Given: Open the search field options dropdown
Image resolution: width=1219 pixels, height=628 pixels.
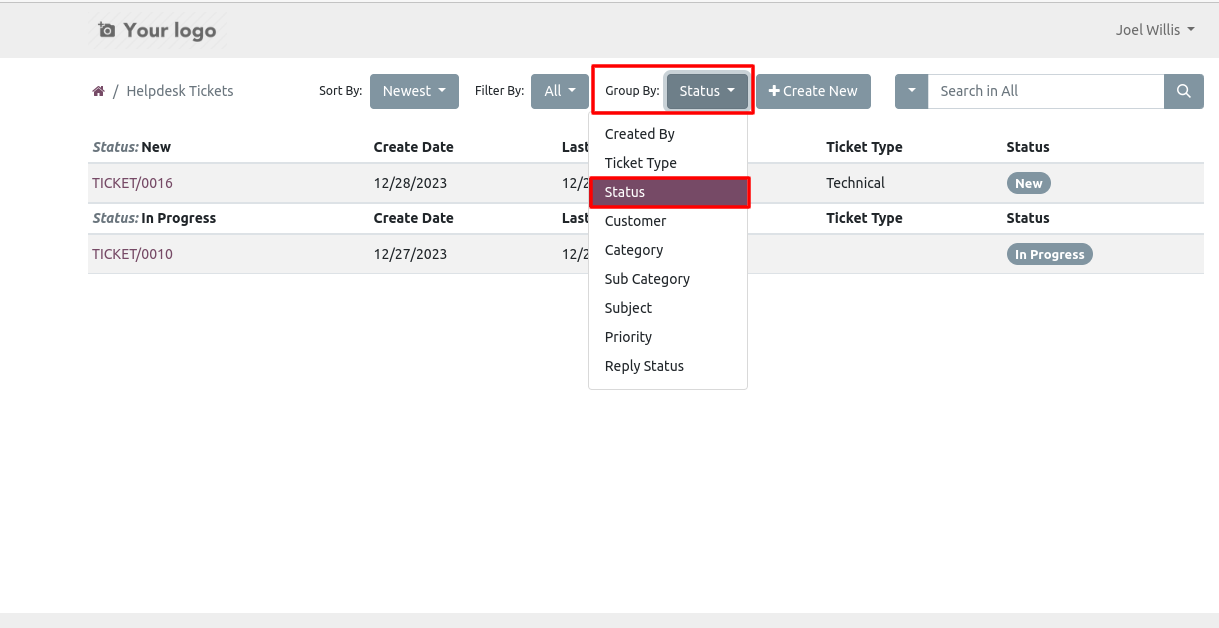Looking at the screenshot, I should click(912, 91).
